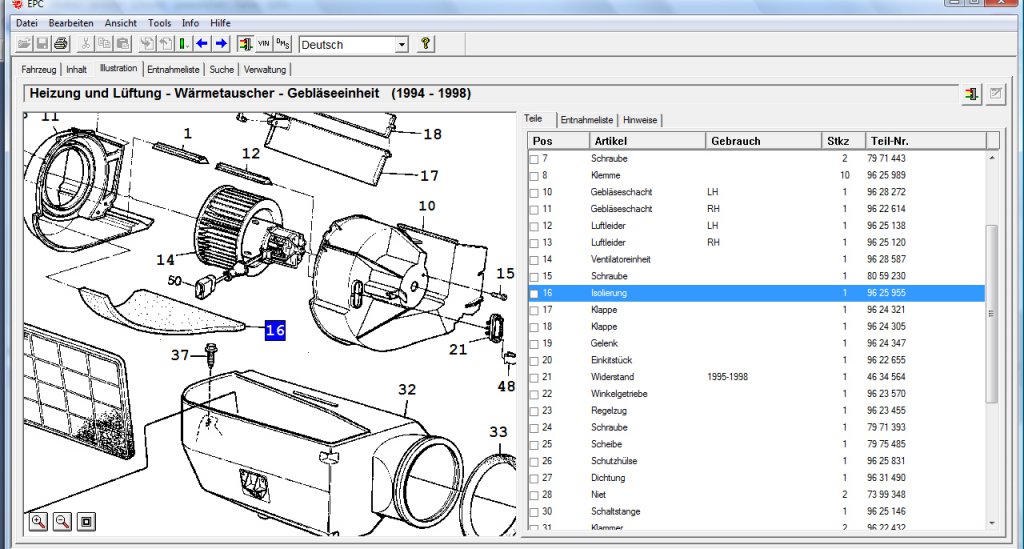Open the Hinweise tab in parts panel

pos(640,120)
